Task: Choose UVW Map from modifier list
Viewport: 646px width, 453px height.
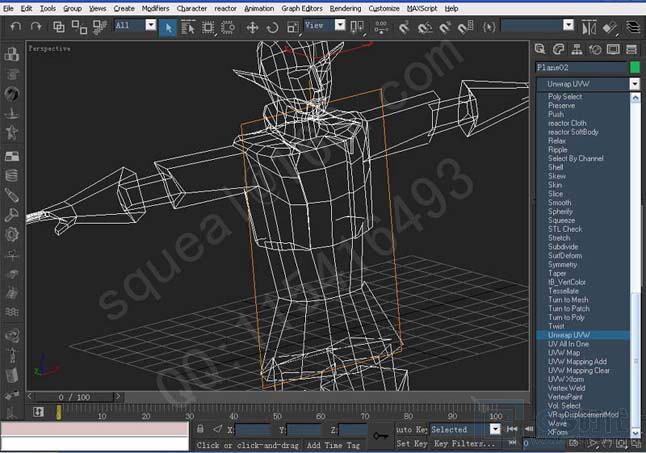Action: click(x=564, y=353)
